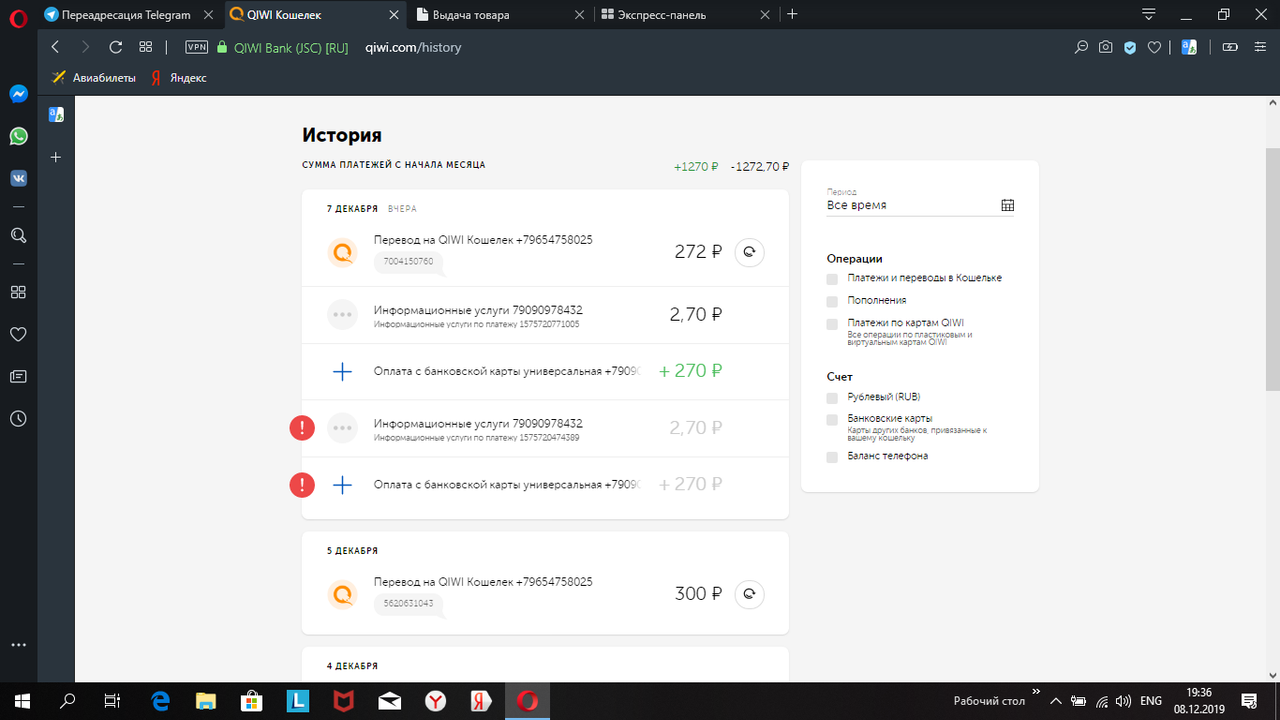Click error mark on failed +270 ₽ top-up
The image size is (1280, 720).
(302, 485)
